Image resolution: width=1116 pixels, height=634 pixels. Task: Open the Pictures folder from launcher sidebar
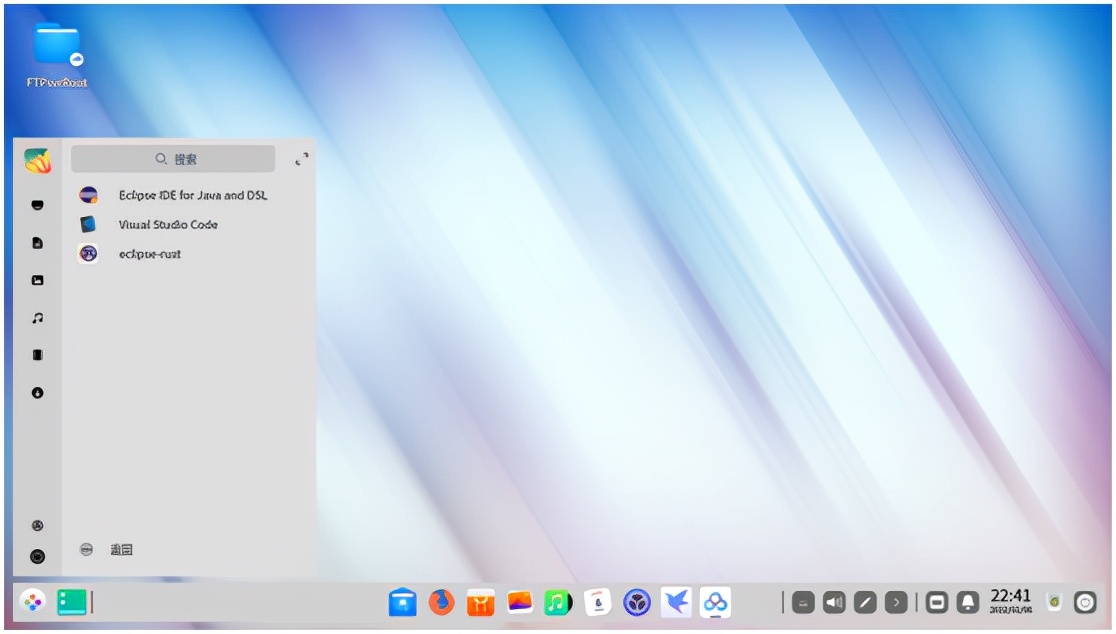pyautogui.click(x=37, y=281)
